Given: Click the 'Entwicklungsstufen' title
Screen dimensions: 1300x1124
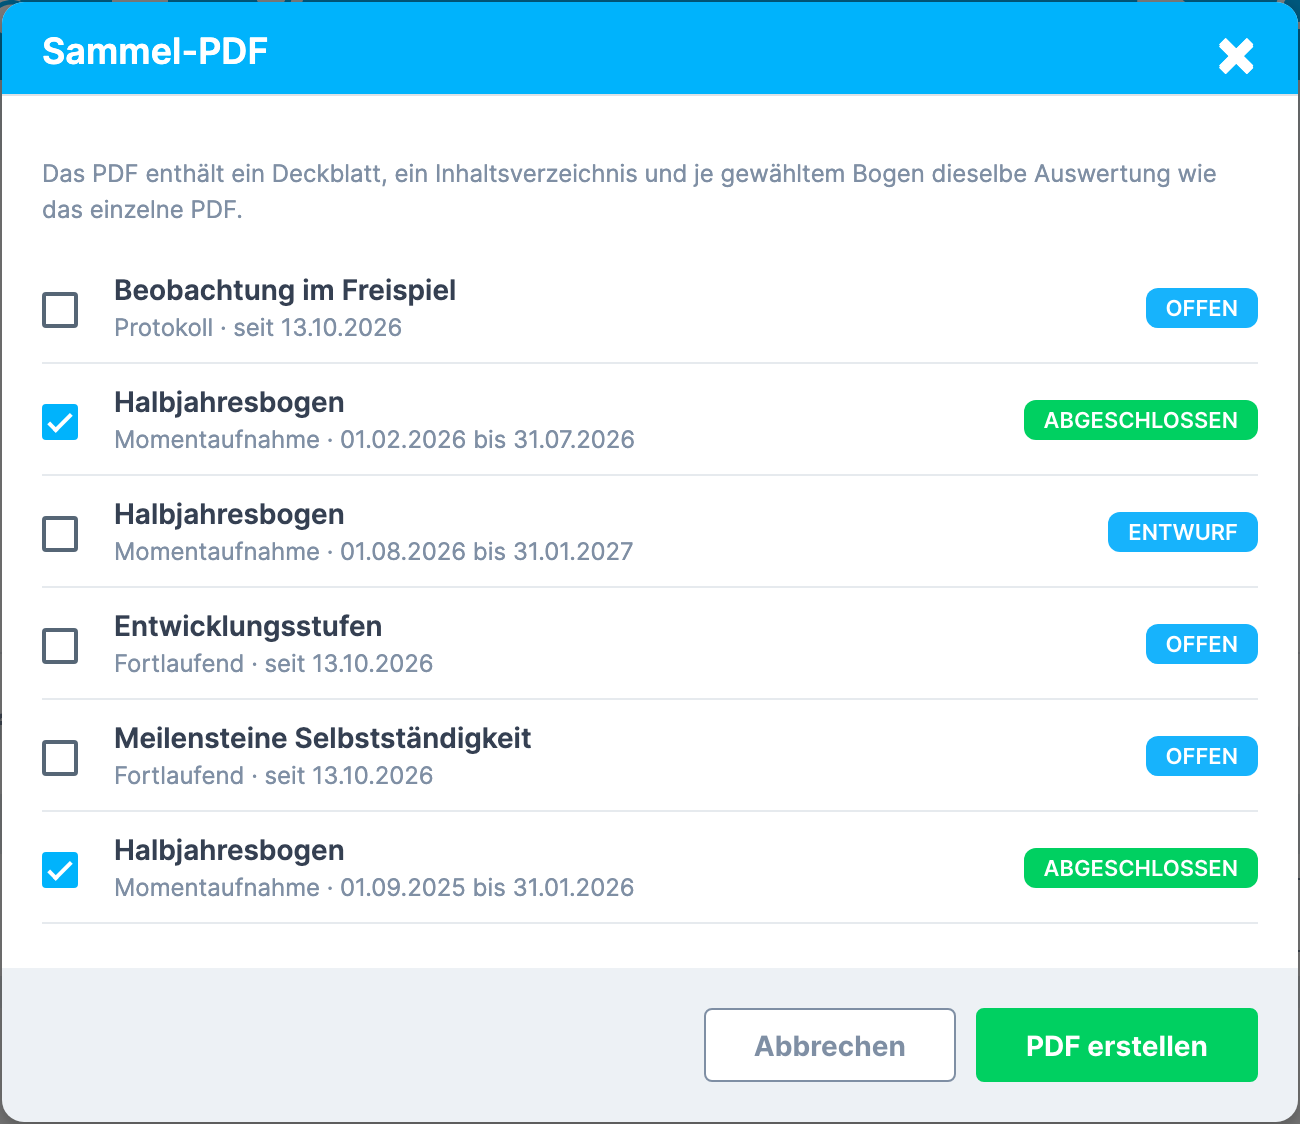Looking at the screenshot, I should (248, 626).
